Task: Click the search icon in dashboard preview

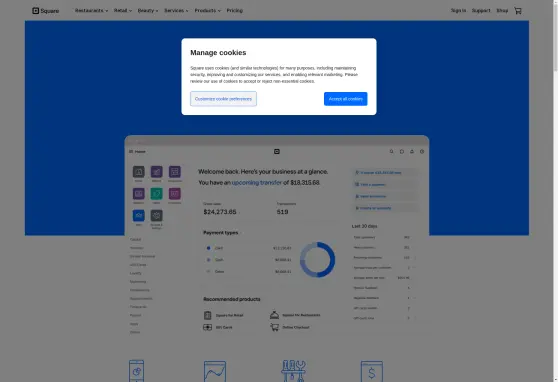Action: (391, 151)
